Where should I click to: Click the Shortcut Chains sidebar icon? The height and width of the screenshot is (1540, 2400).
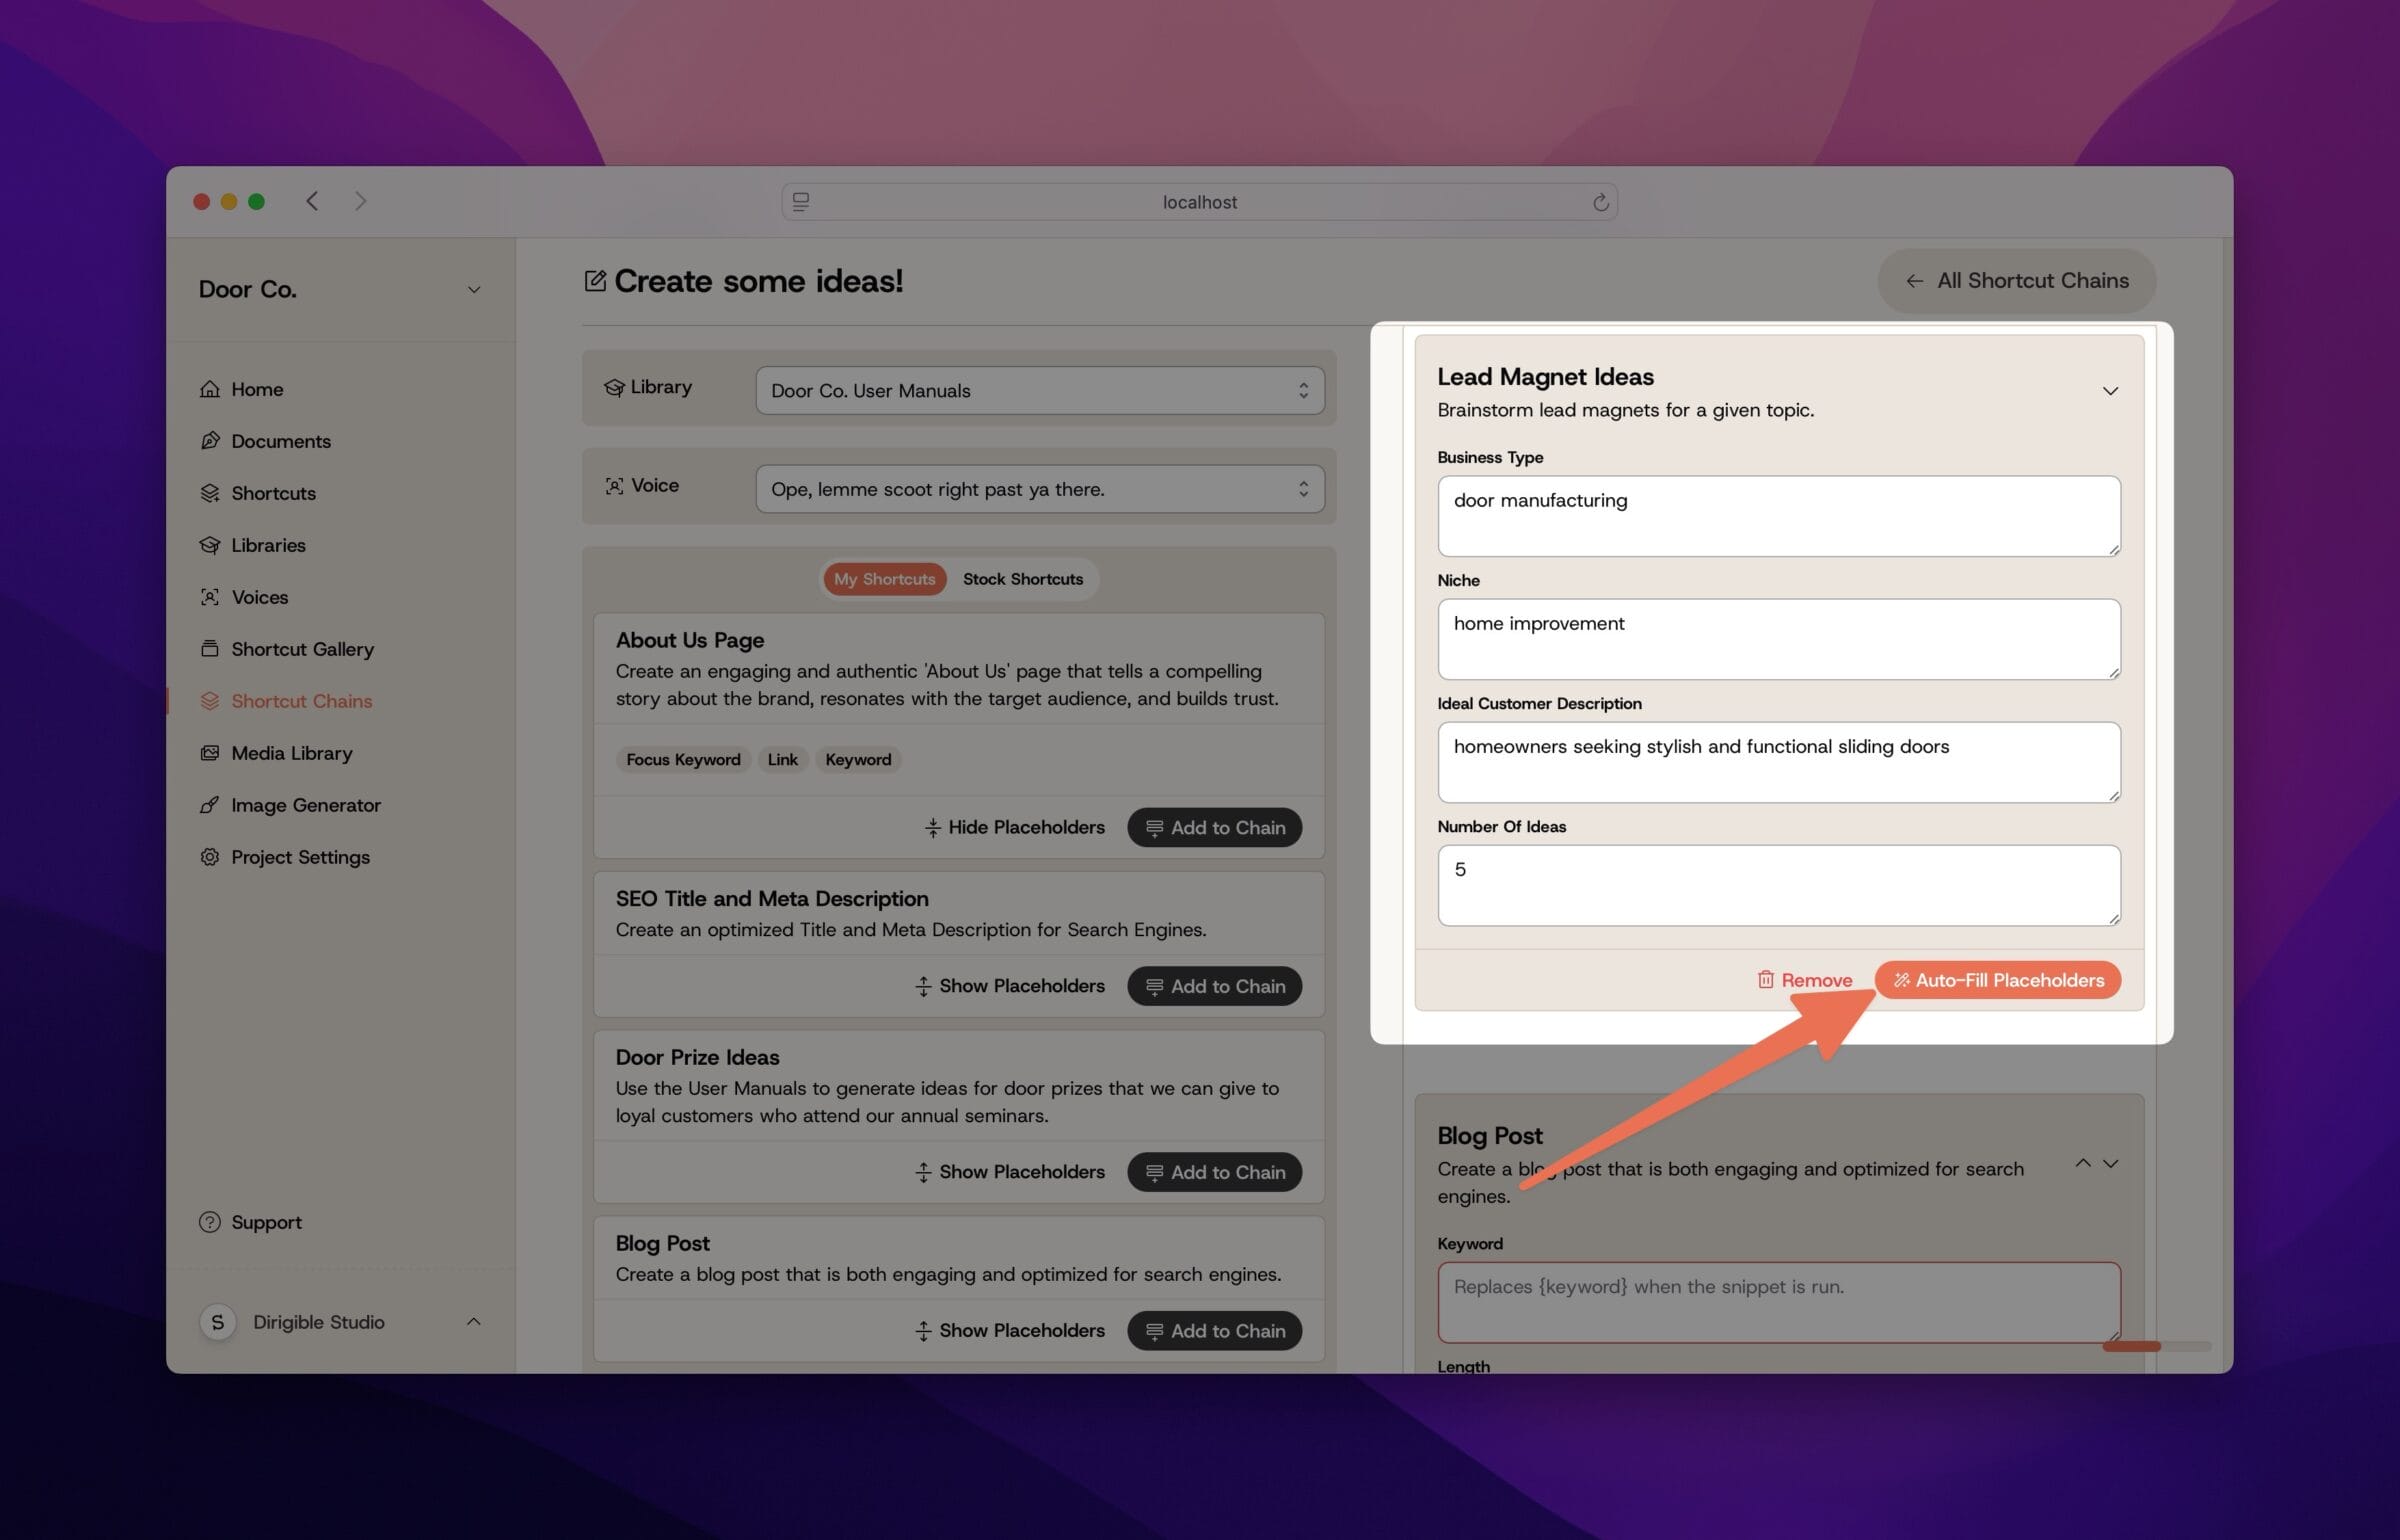208,700
